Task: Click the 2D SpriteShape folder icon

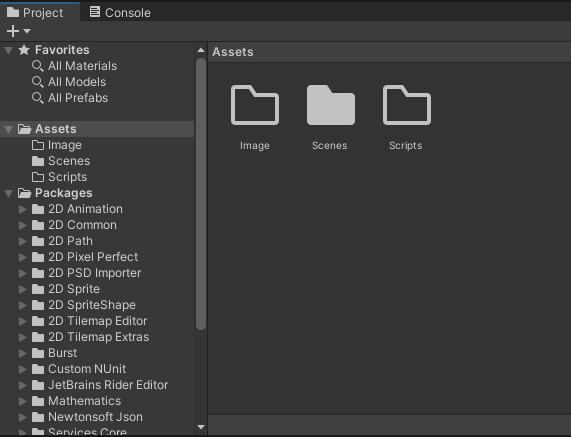Action: point(38,305)
